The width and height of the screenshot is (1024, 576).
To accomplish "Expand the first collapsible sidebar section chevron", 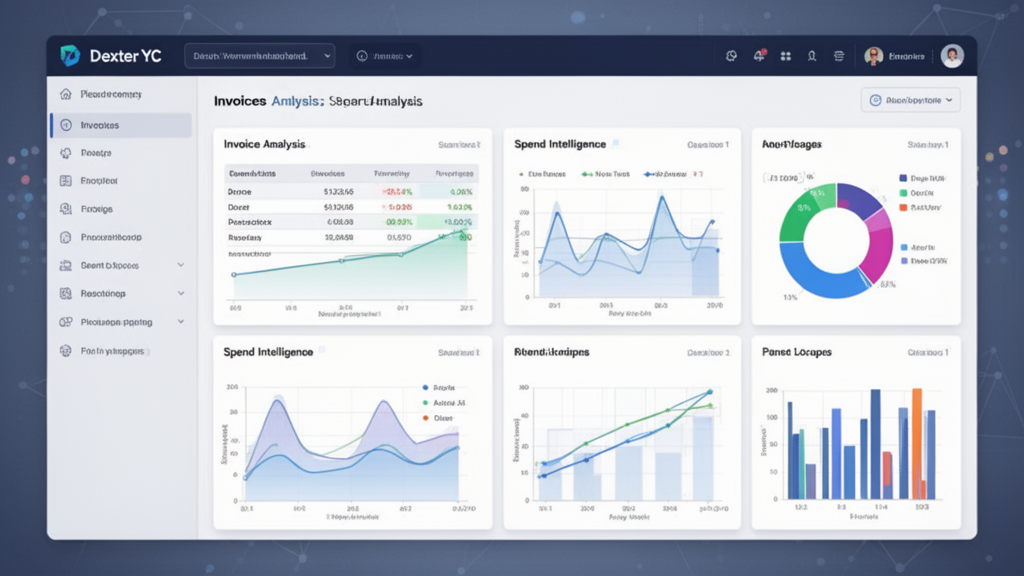I will click(x=181, y=265).
